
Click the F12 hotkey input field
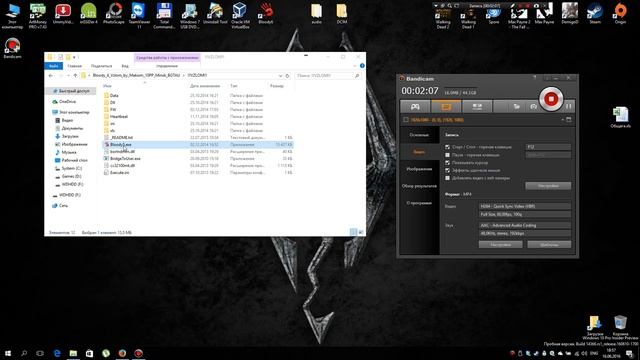pos(548,147)
